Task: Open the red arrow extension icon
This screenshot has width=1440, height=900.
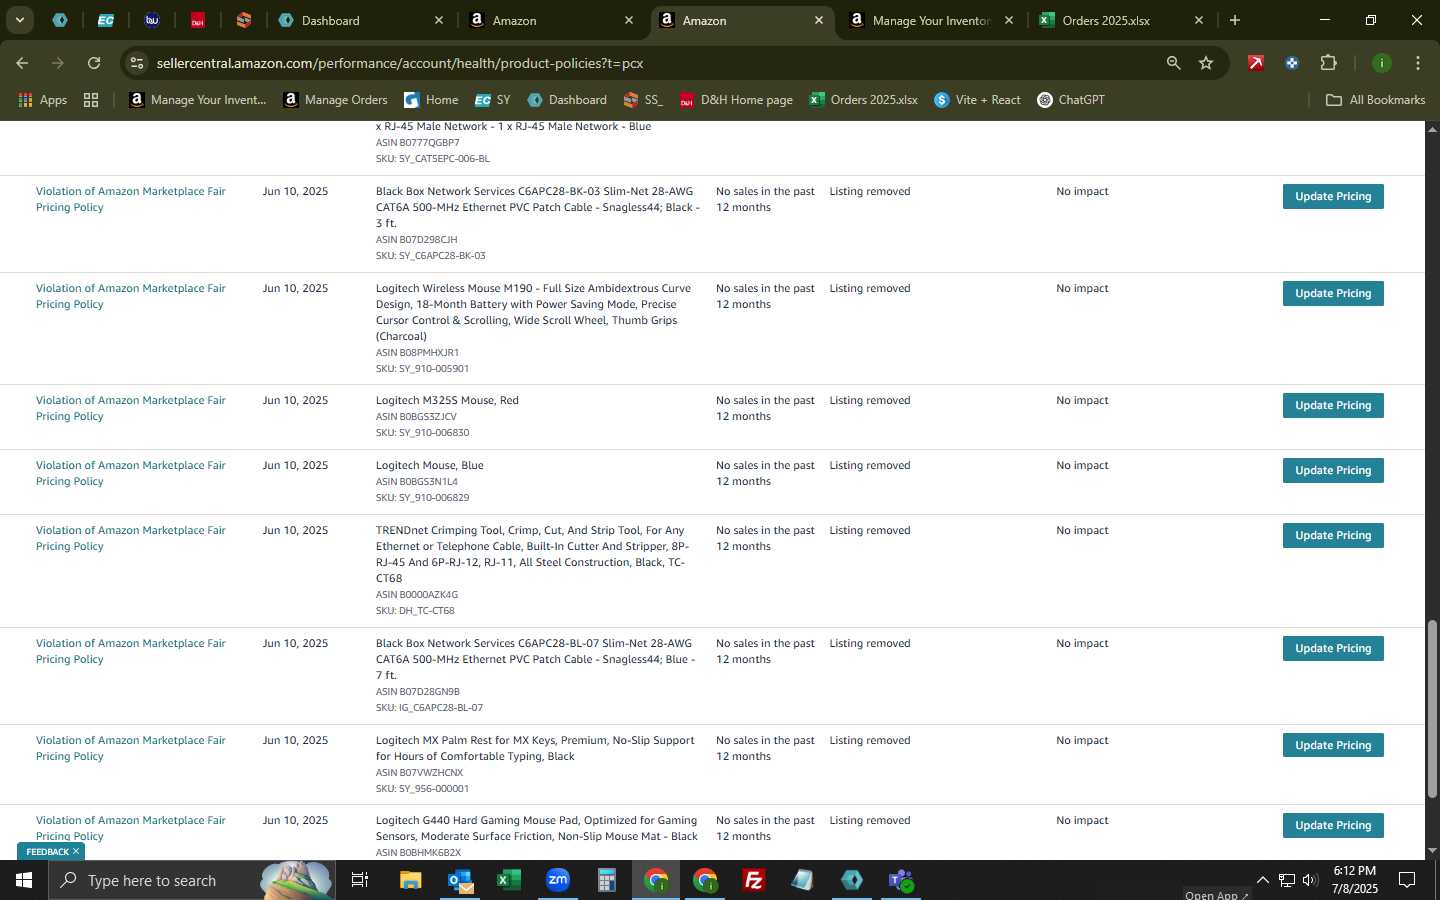Action: 1256,63
